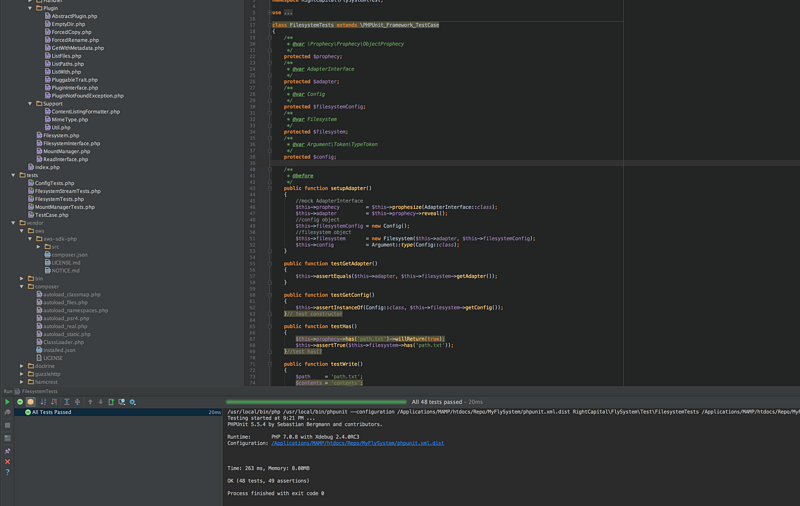The height and width of the screenshot is (506, 800).
Task: Open ContentListingFormatter.php file
Action: click(82, 112)
